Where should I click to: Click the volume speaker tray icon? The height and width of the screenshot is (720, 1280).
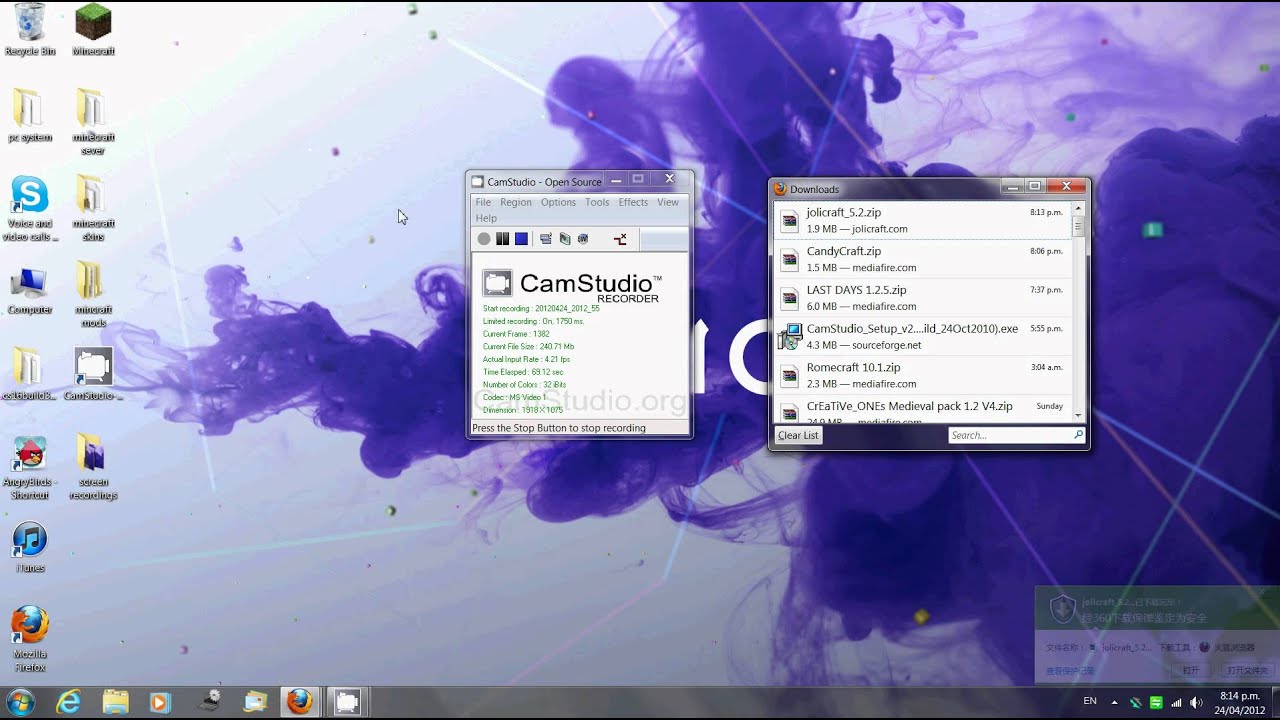1196,702
